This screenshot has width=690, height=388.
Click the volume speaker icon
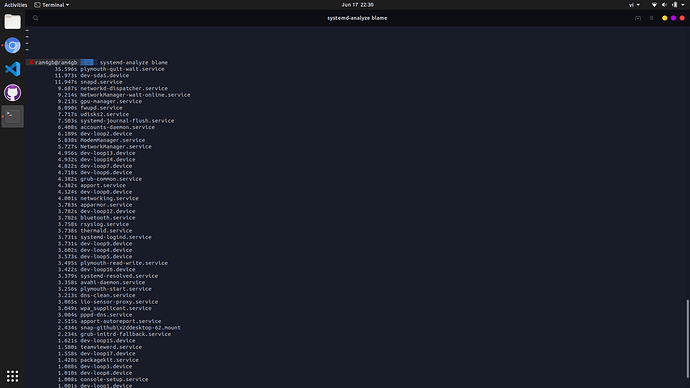pyautogui.click(x=664, y=5)
